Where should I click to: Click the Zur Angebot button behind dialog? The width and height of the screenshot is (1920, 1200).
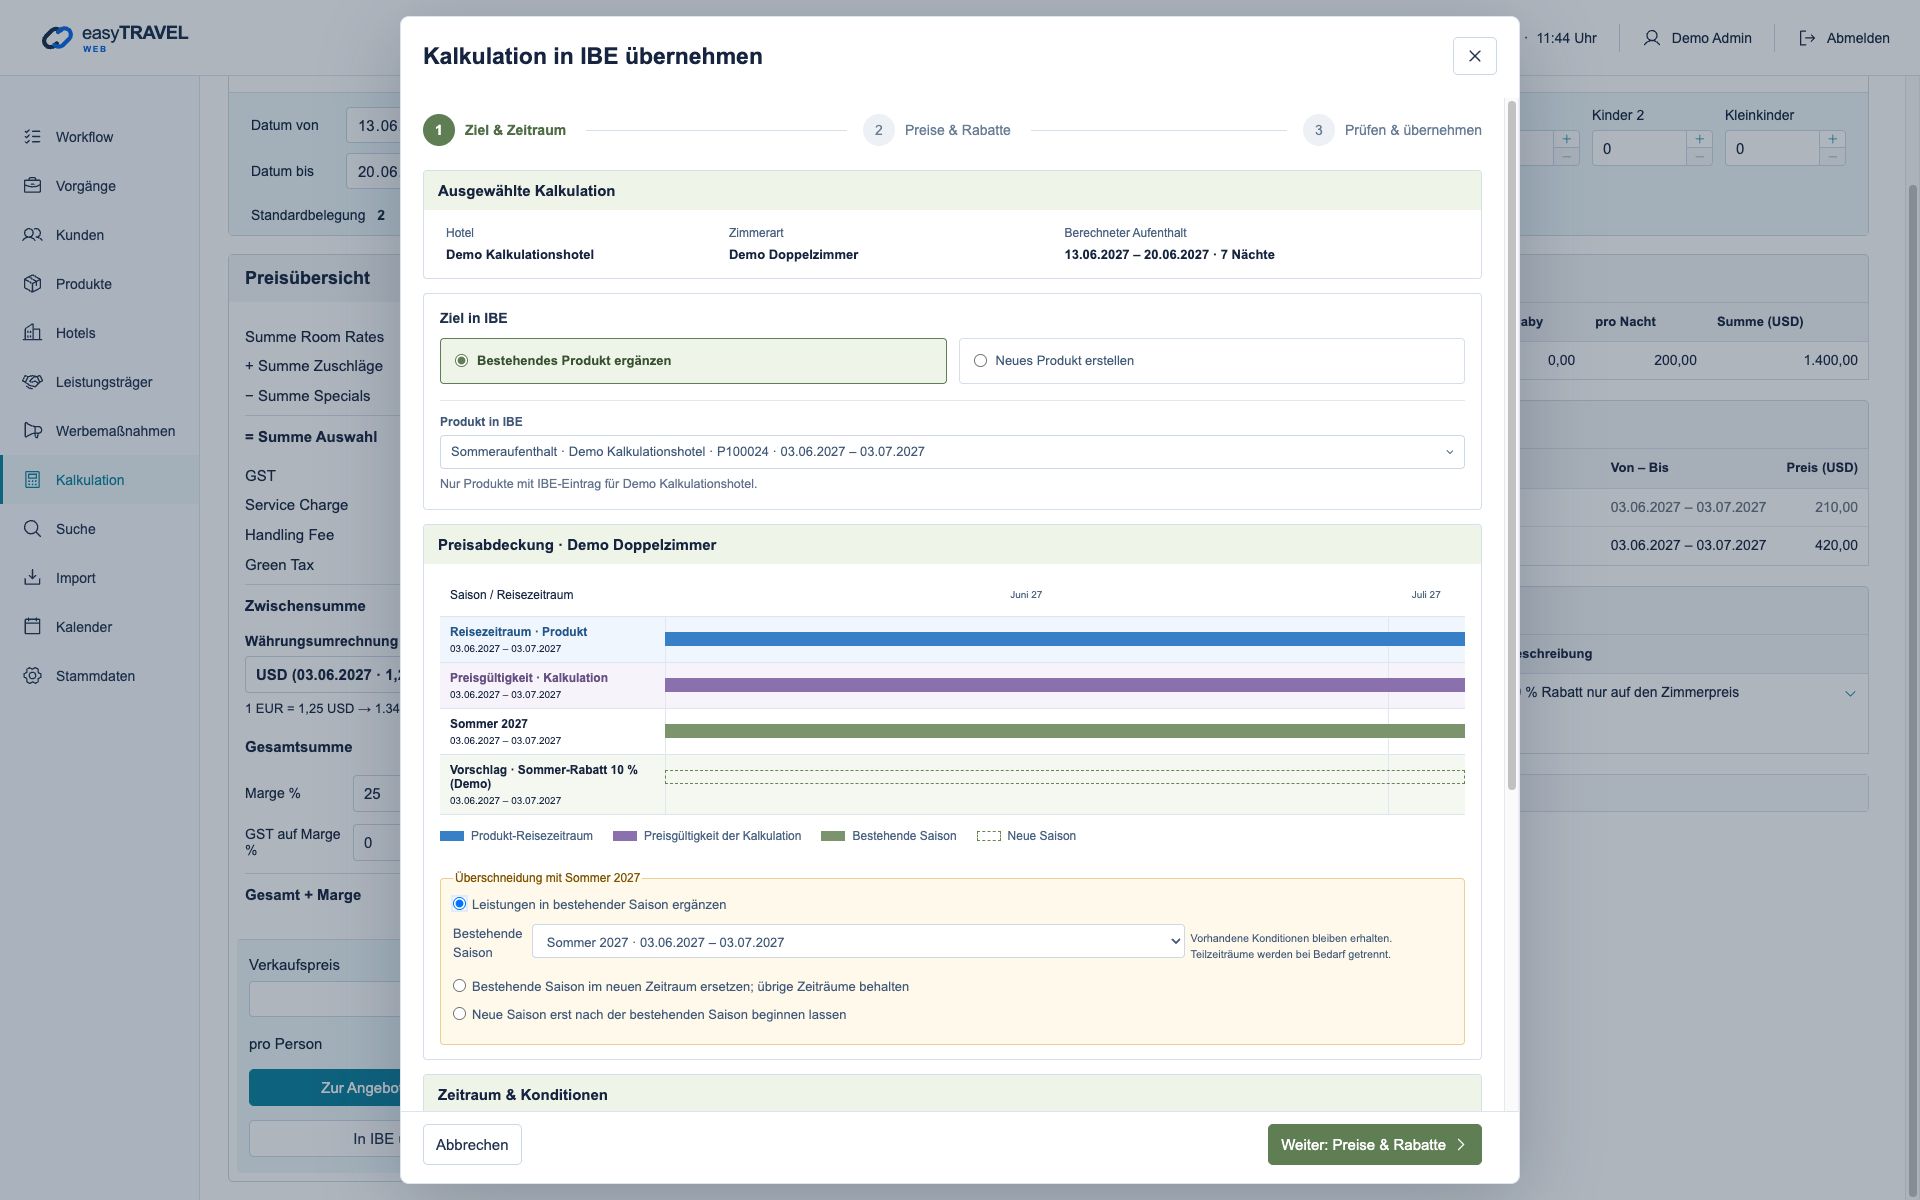click(325, 1088)
